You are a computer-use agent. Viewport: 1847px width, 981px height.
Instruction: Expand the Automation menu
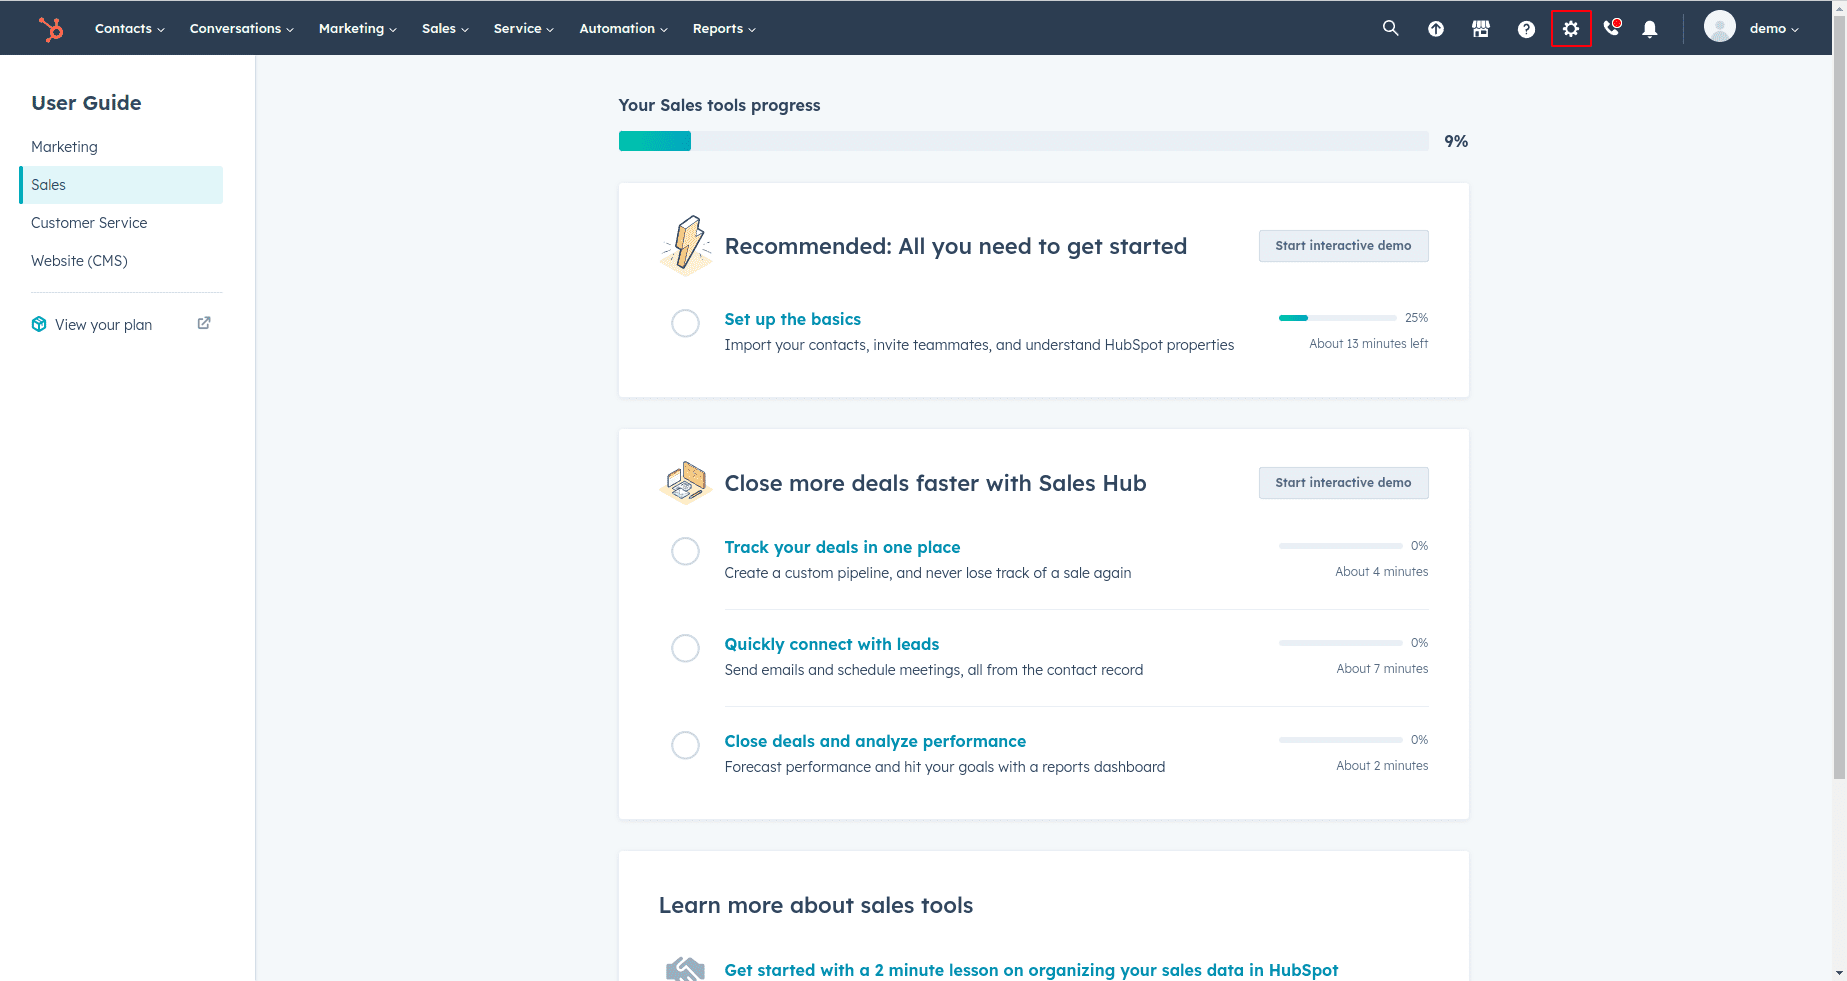[x=624, y=29]
